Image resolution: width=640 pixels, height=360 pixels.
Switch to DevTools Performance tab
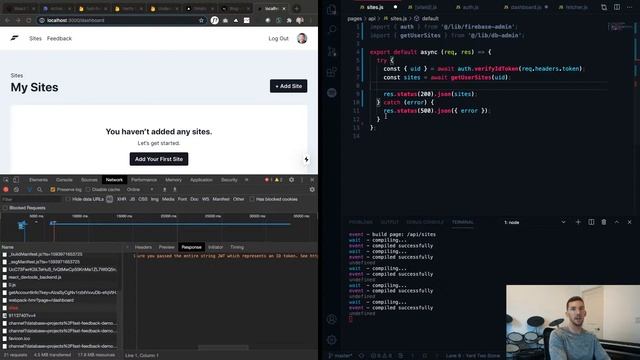(x=144, y=180)
